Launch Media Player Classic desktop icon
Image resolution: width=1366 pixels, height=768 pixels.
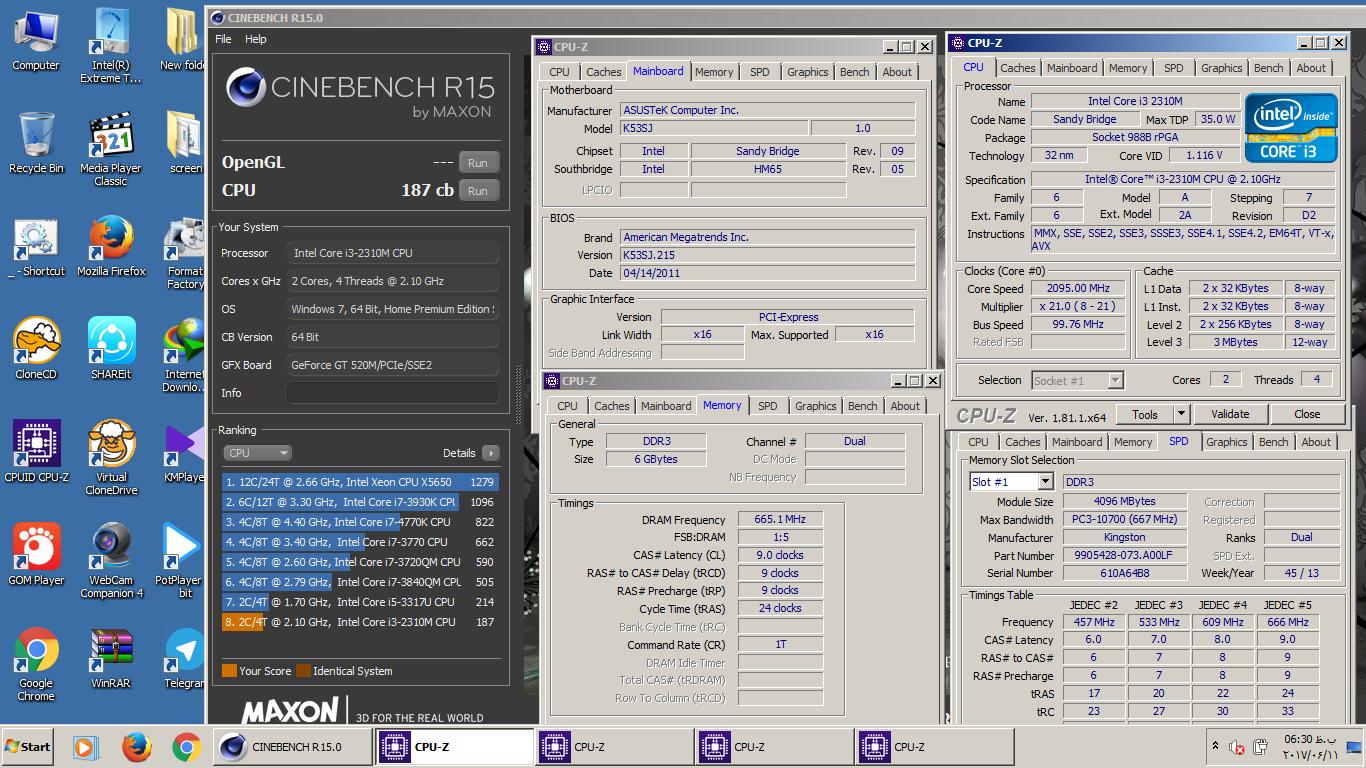point(111,149)
